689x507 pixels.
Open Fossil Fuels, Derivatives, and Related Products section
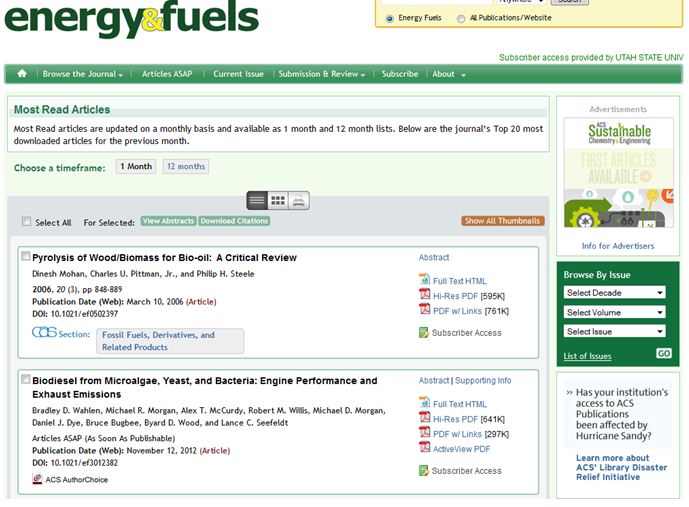170,341
